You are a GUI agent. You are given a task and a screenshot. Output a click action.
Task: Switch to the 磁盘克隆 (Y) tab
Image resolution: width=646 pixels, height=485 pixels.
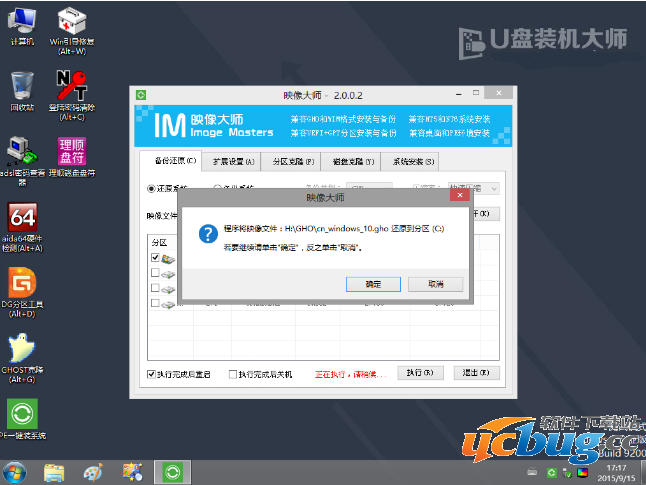(x=353, y=162)
